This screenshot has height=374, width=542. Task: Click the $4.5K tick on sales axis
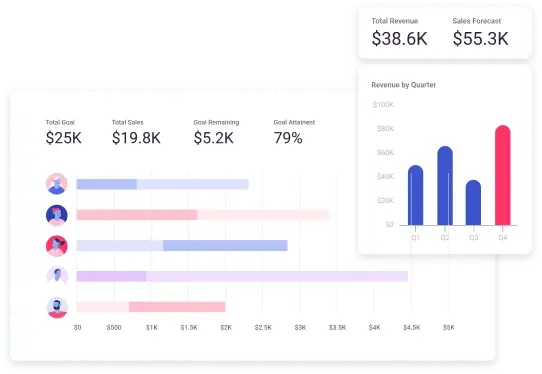[412, 327]
